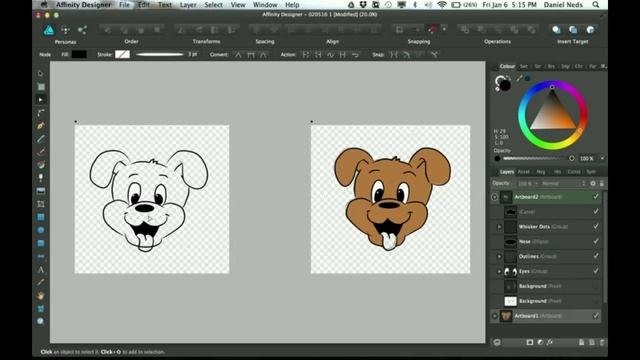This screenshot has width=640, height=360.
Task: Convert node to sharp
Action: point(238,55)
